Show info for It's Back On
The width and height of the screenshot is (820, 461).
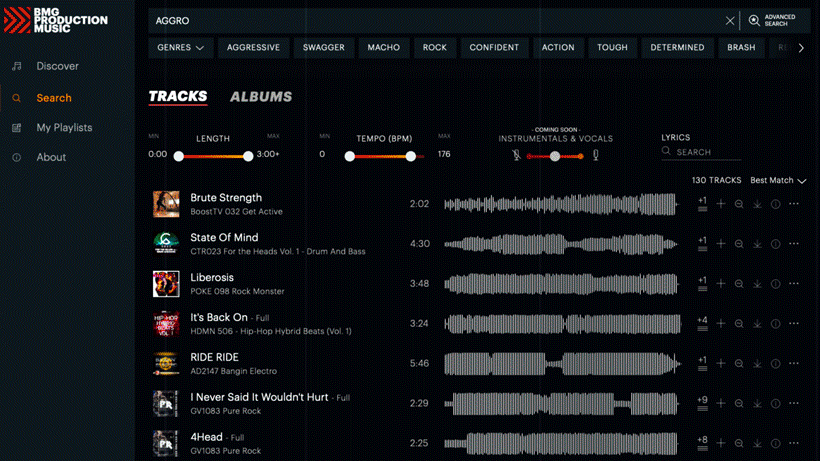click(x=776, y=324)
